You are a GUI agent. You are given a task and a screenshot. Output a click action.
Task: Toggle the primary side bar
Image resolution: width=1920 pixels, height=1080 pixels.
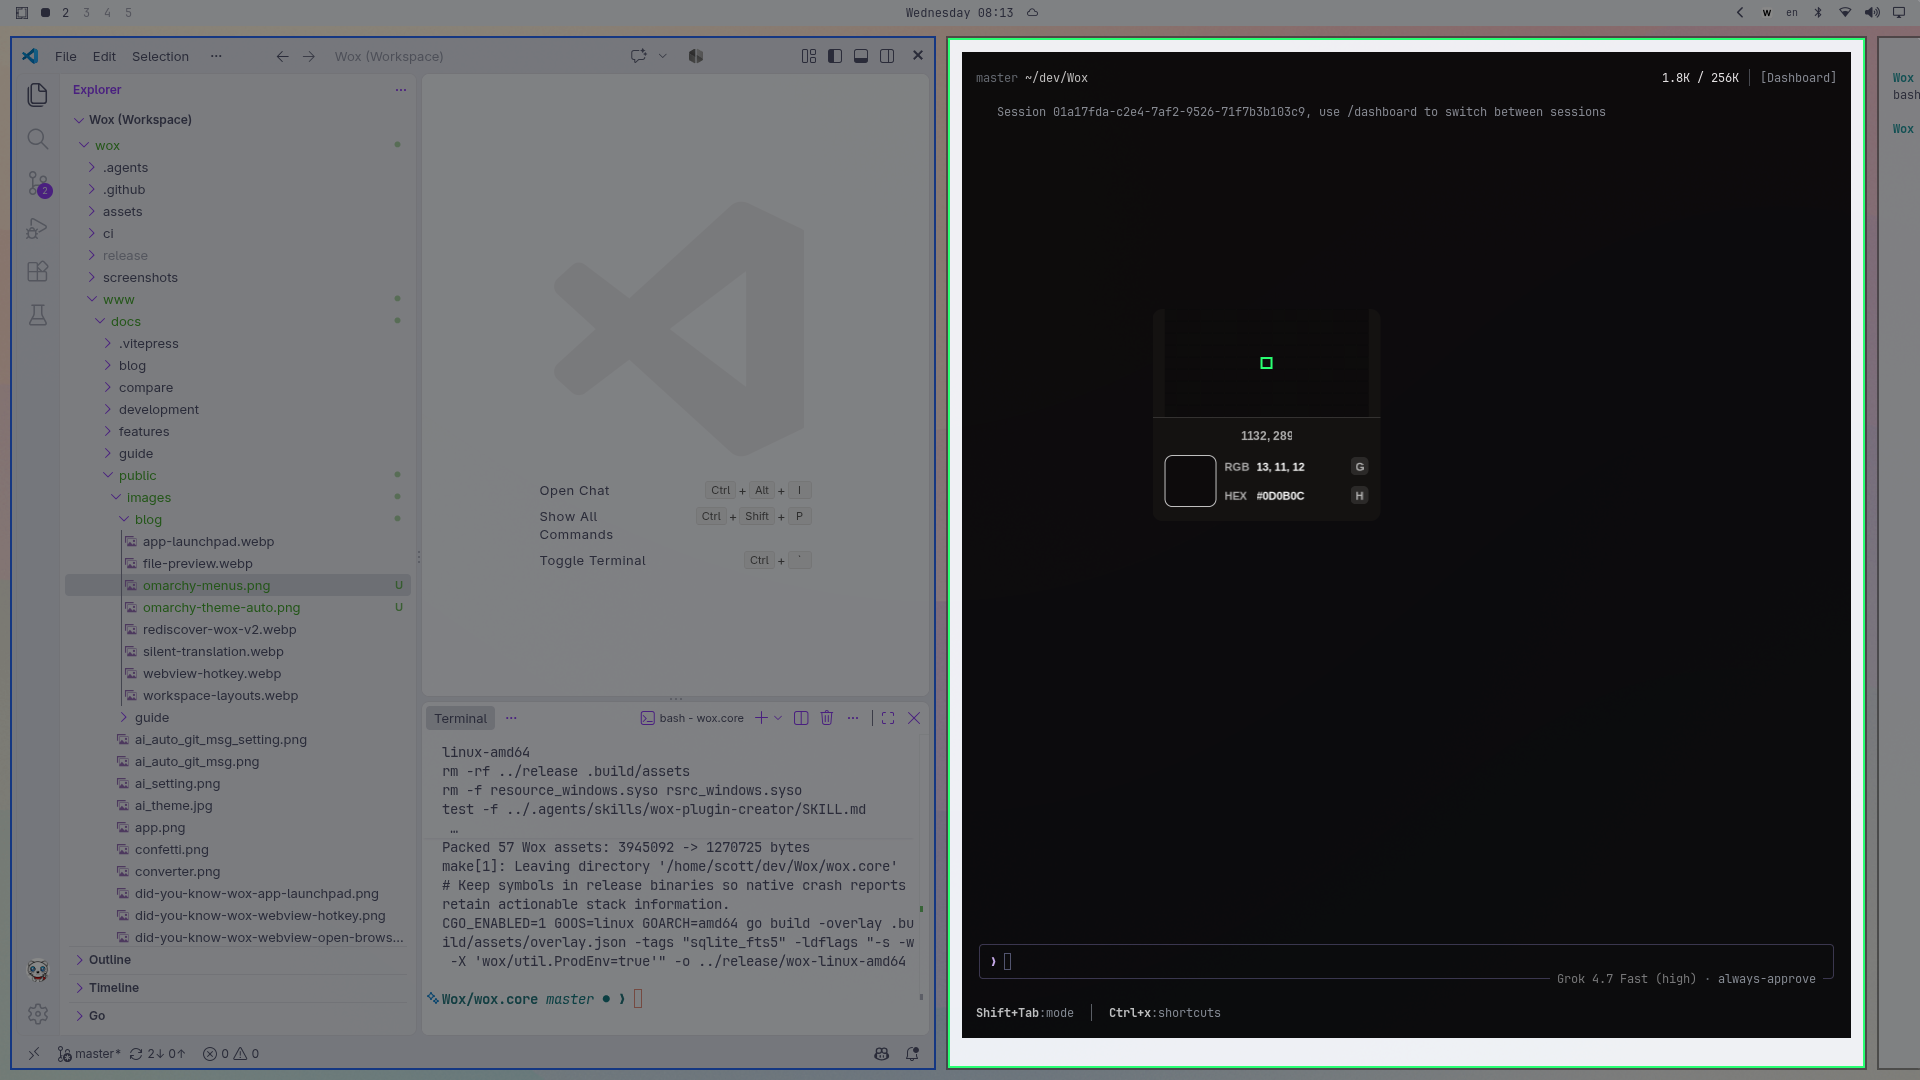835,56
